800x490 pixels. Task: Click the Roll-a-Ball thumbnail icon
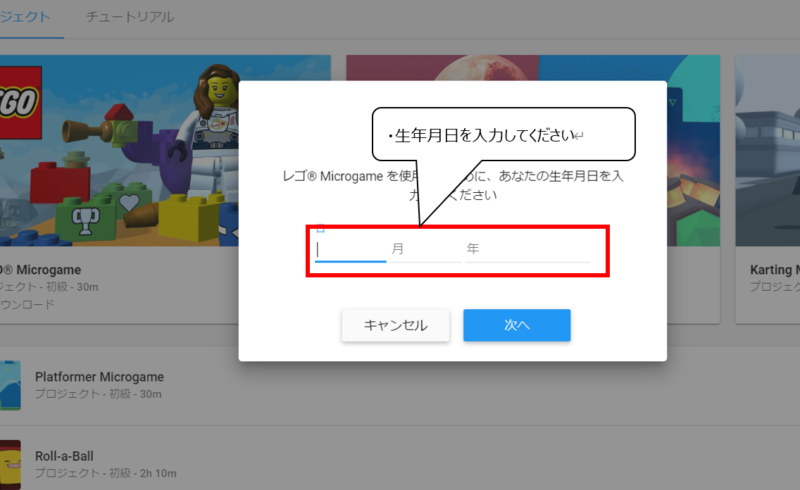10,464
